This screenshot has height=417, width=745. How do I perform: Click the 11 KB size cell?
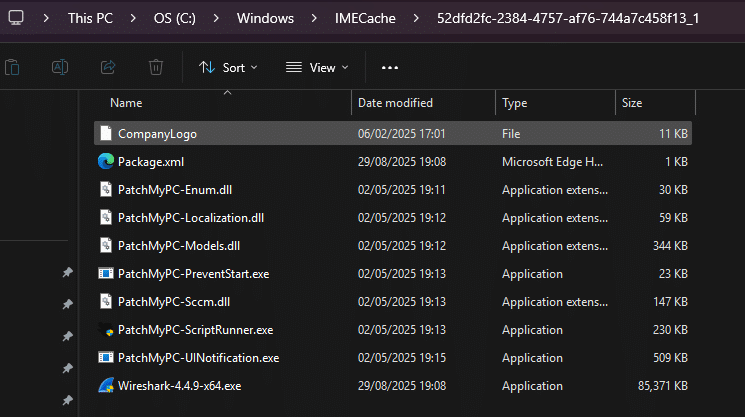(673, 134)
